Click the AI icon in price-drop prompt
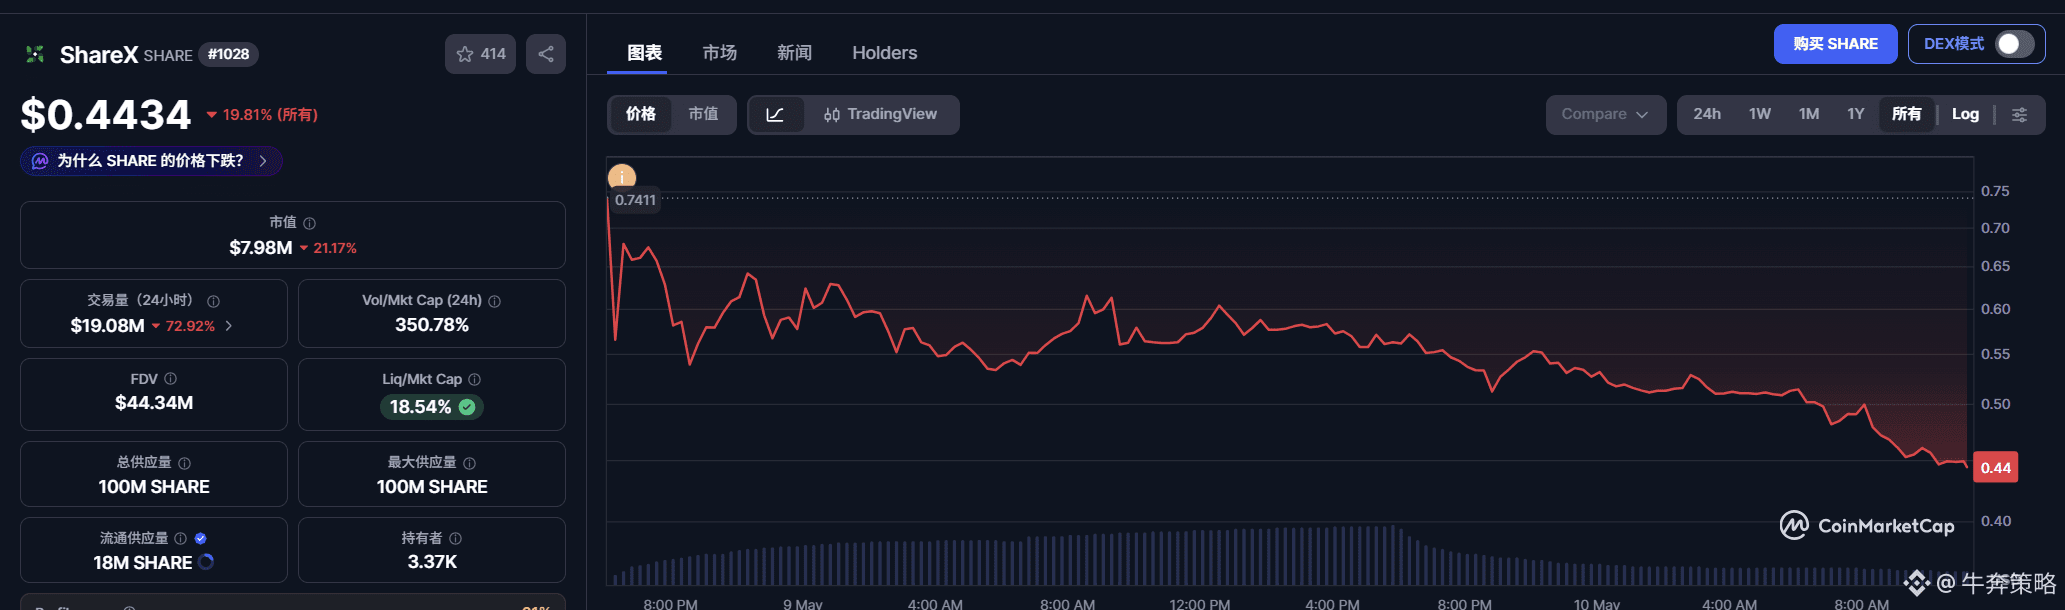Viewport: 2065px width, 610px height. tap(40, 161)
